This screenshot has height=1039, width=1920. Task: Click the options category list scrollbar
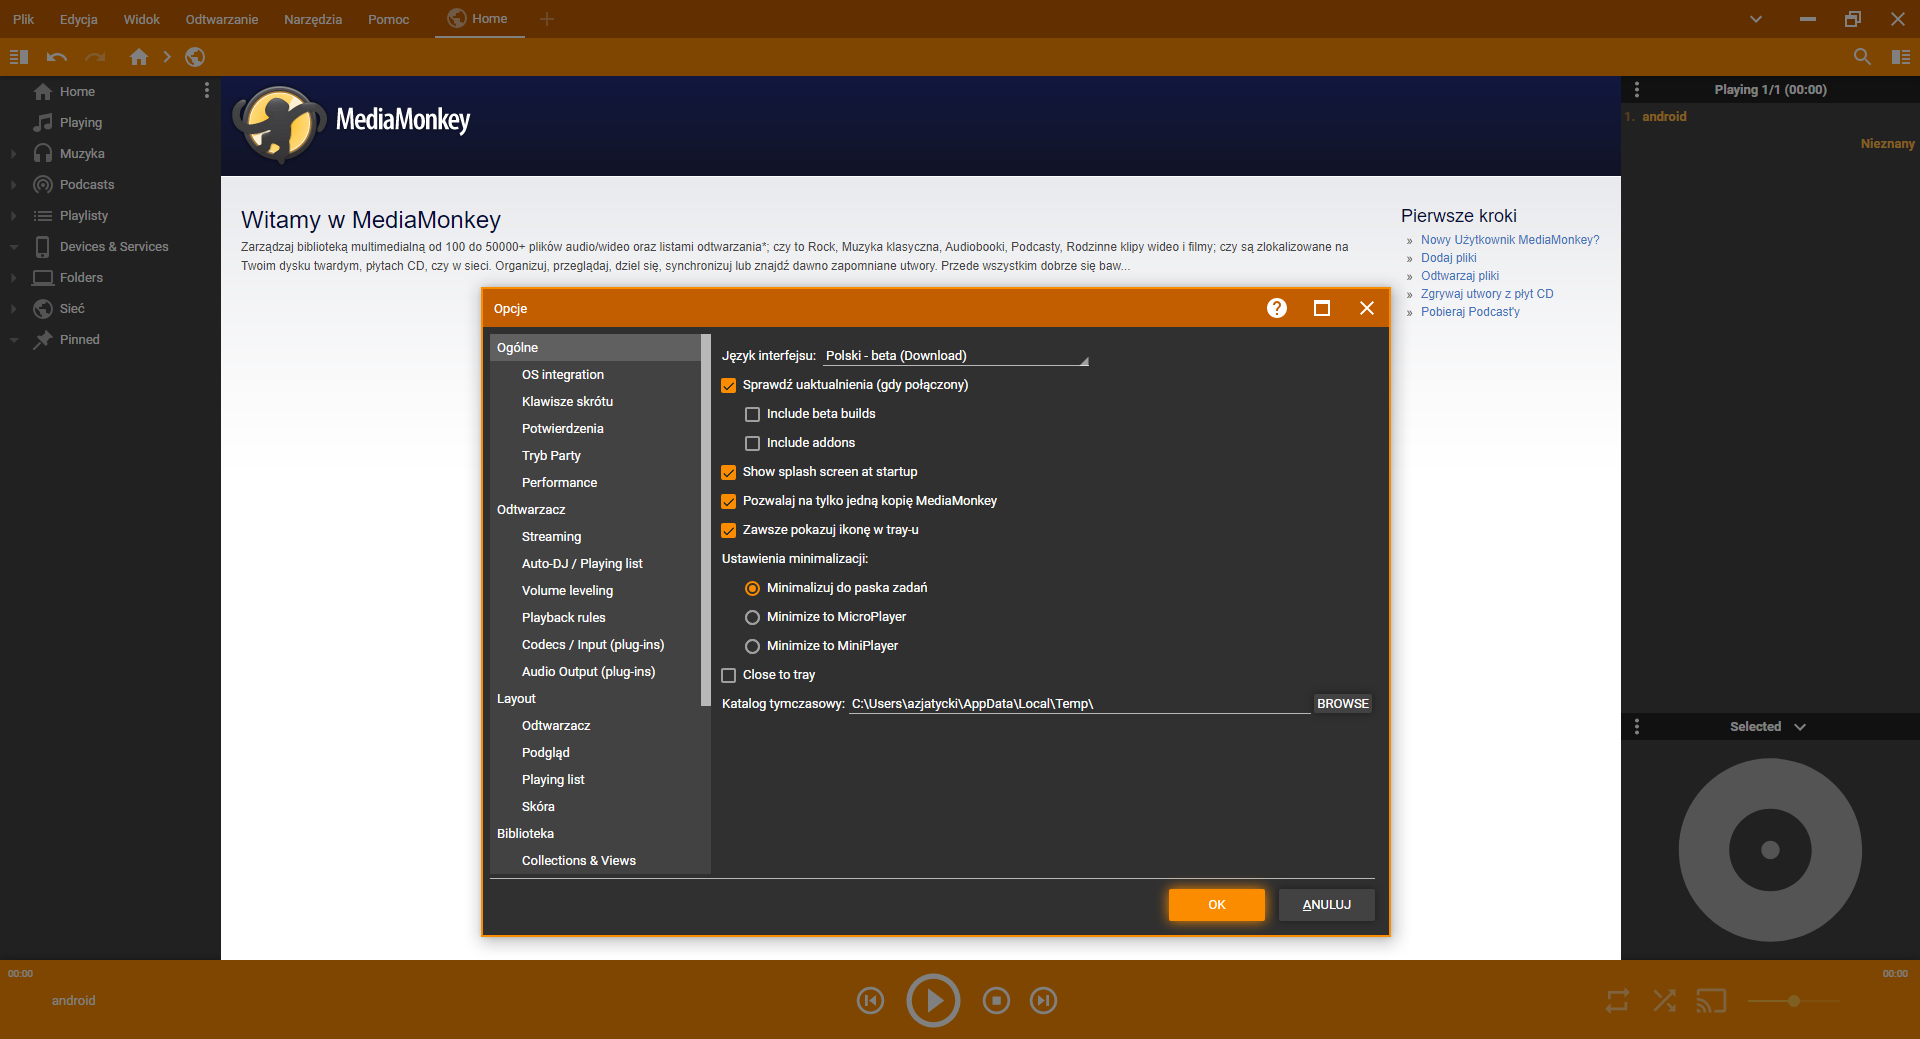[706, 520]
